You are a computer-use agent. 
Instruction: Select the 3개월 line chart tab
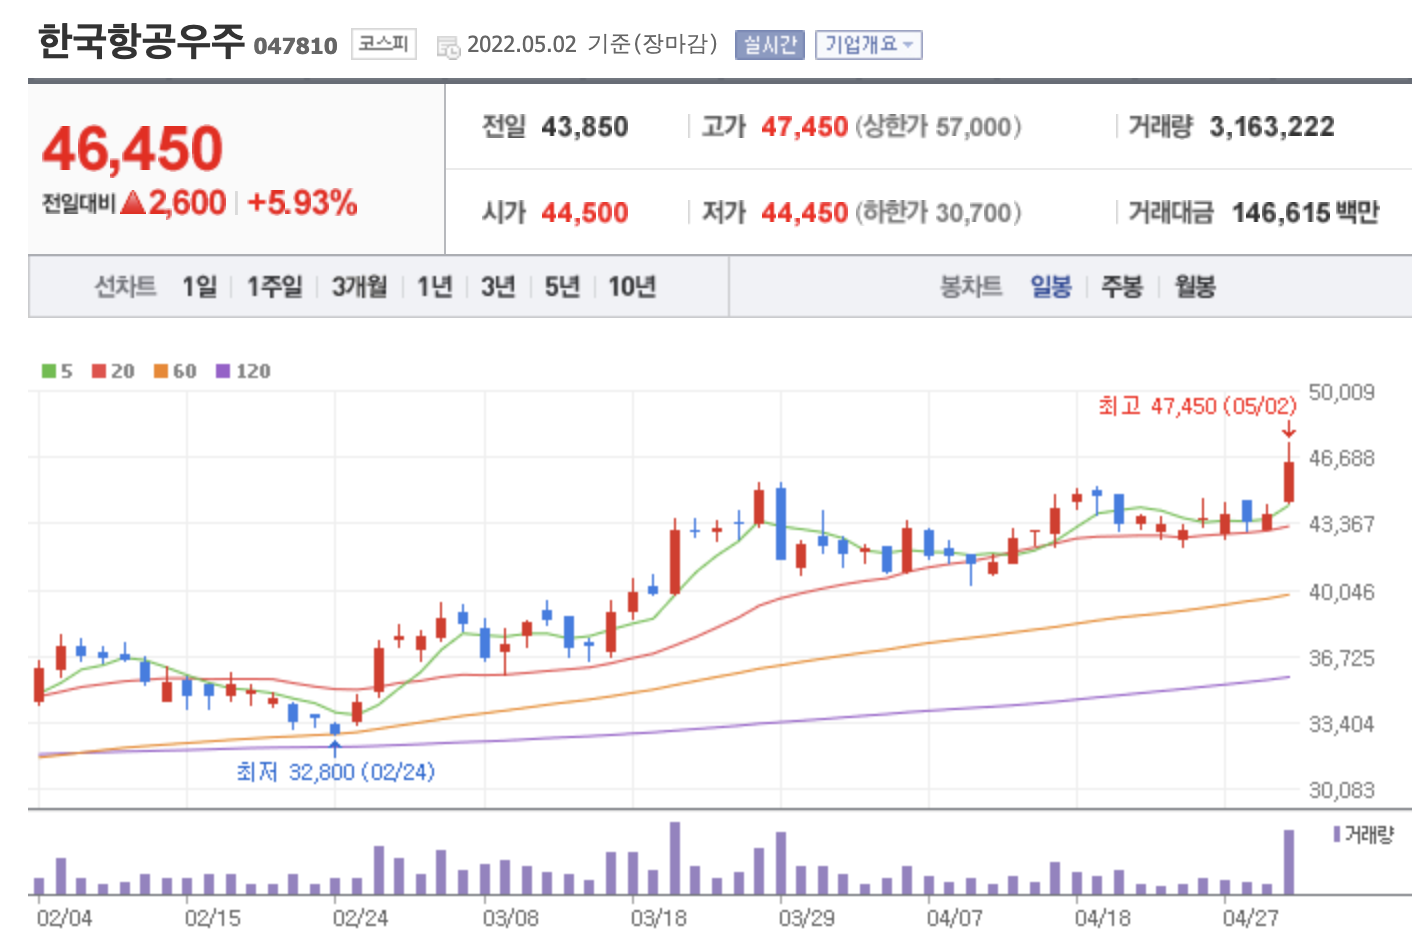point(360,287)
